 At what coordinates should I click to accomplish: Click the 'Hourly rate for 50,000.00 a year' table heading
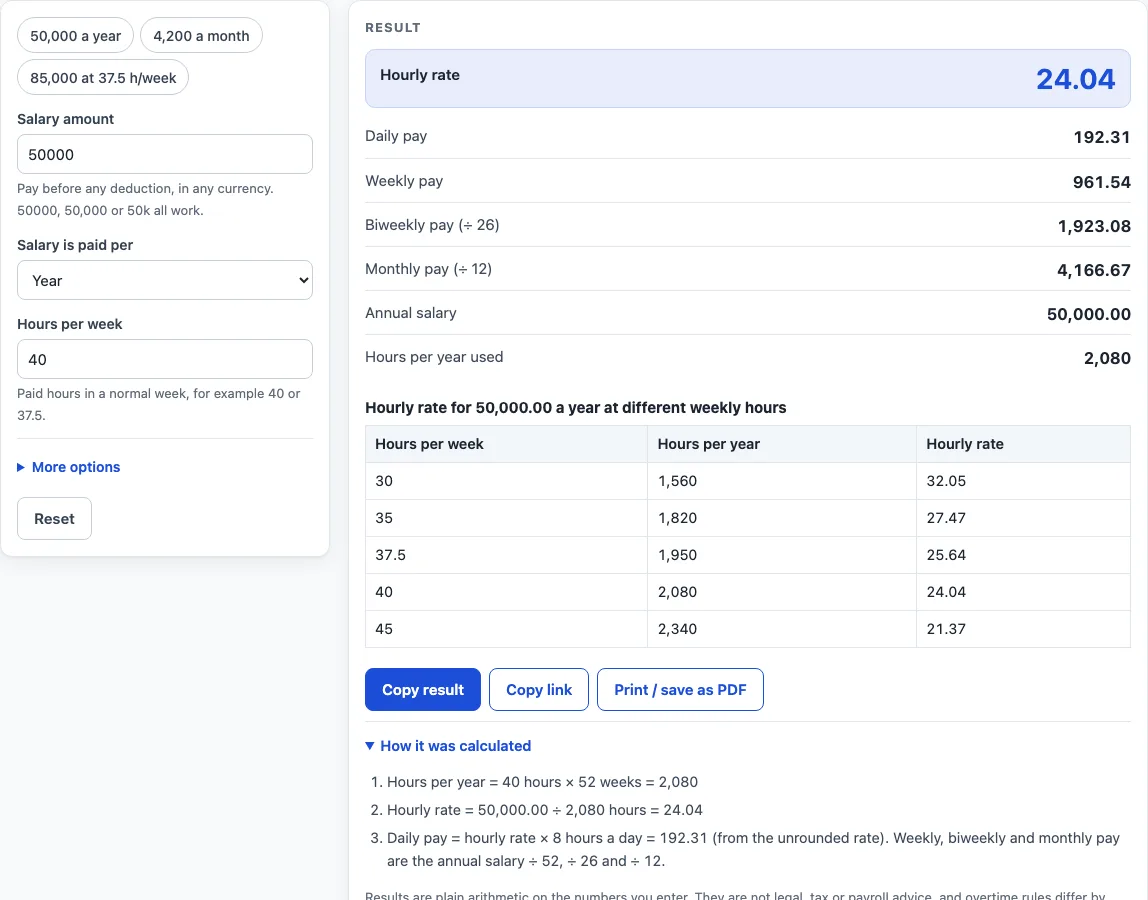pos(575,408)
